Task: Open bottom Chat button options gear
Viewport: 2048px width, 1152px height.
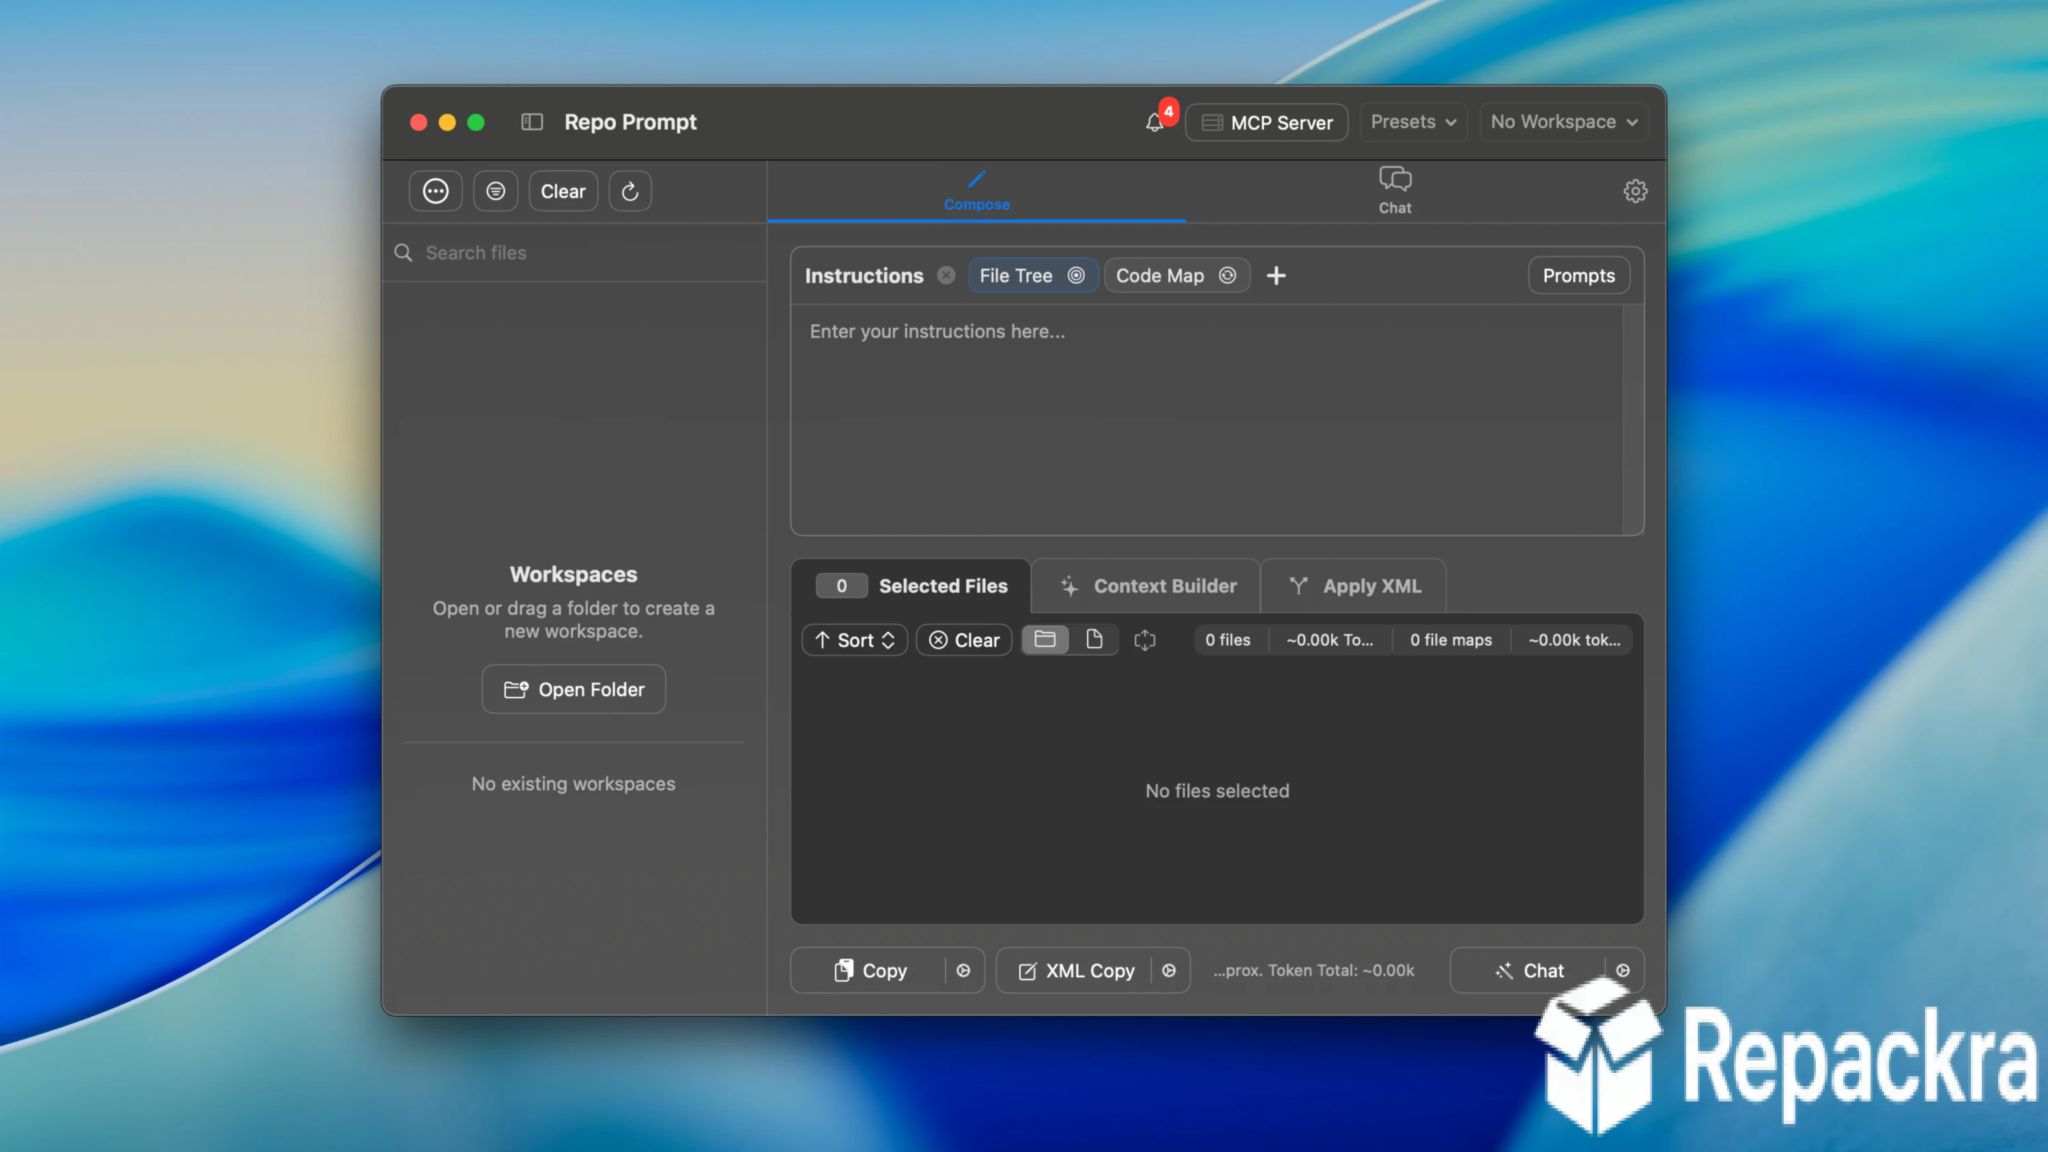Action: point(1623,971)
